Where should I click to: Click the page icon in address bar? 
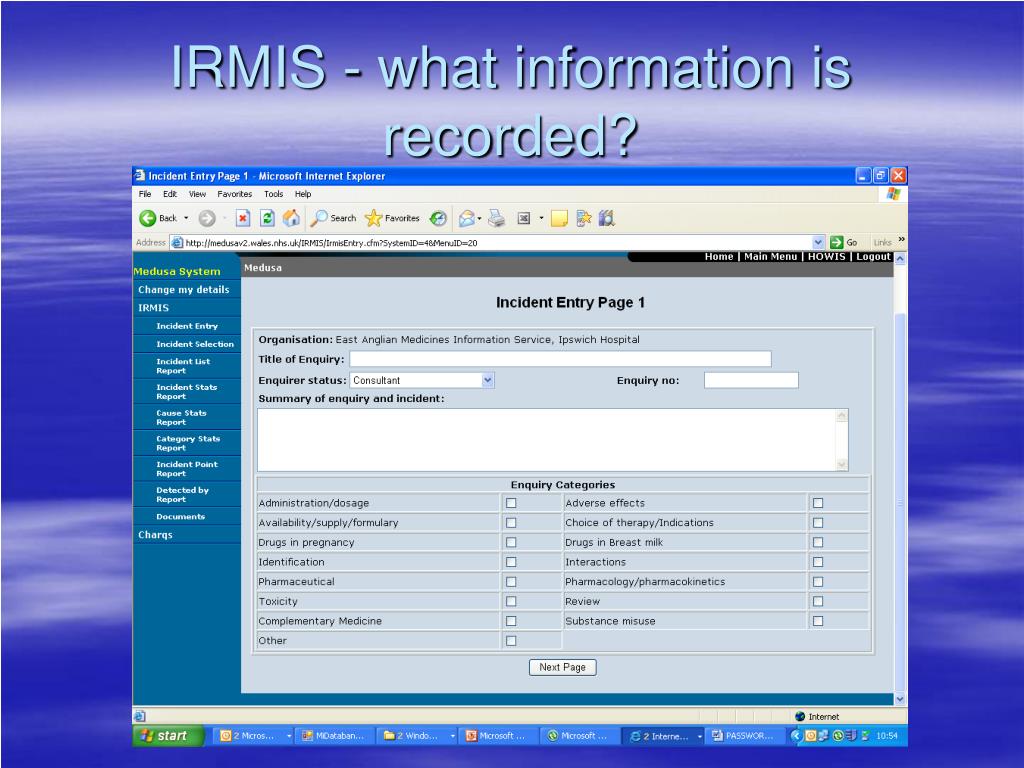click(x=177, y=242)
